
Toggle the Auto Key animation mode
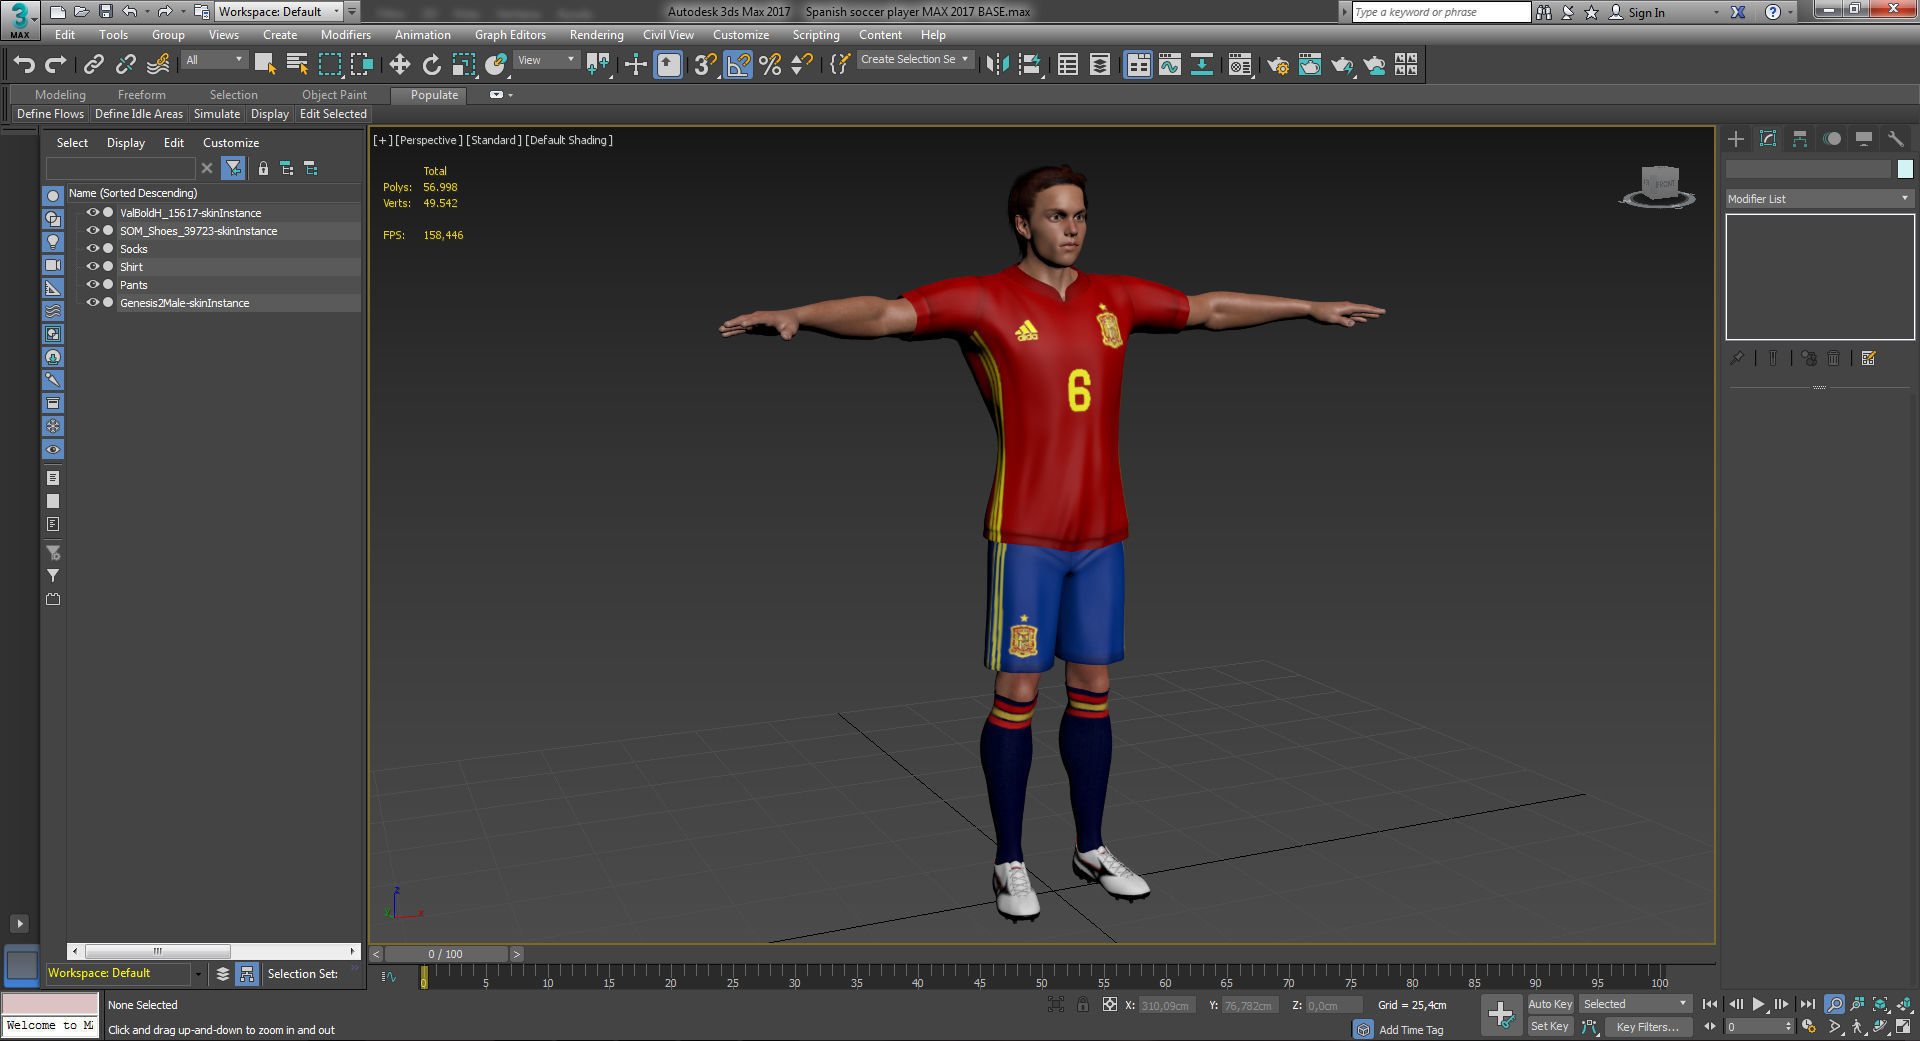[x=1550, y=1004]
